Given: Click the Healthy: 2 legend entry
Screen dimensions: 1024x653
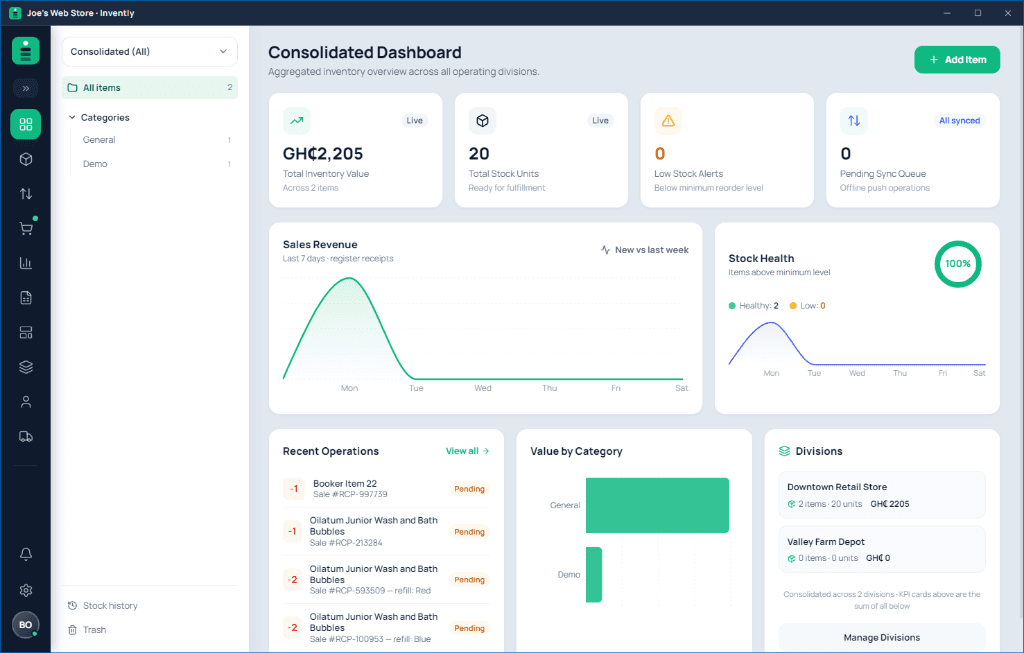Looking at the screenshot, I should [754, 306].
